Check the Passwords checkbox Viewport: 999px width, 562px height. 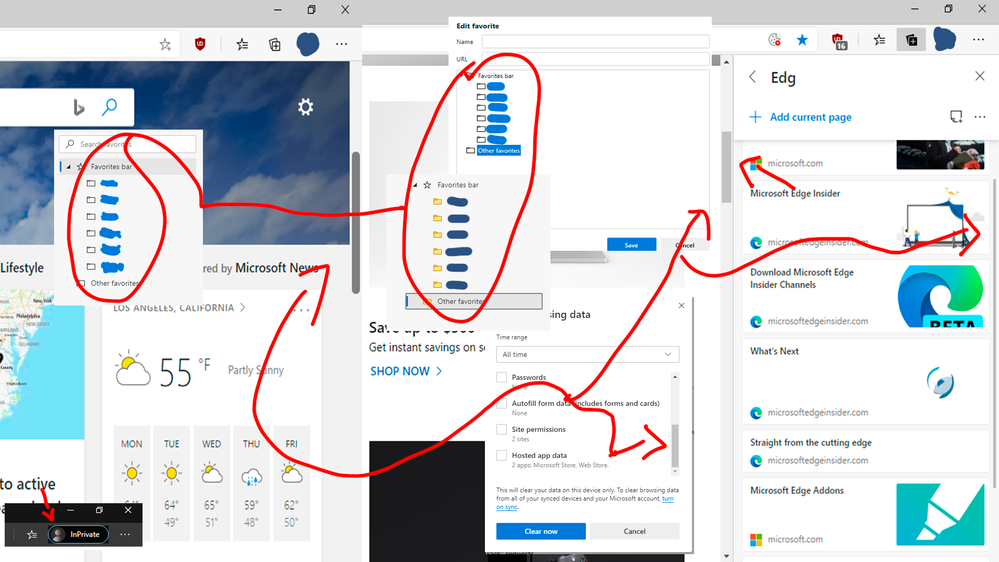(x=501, y=377)
